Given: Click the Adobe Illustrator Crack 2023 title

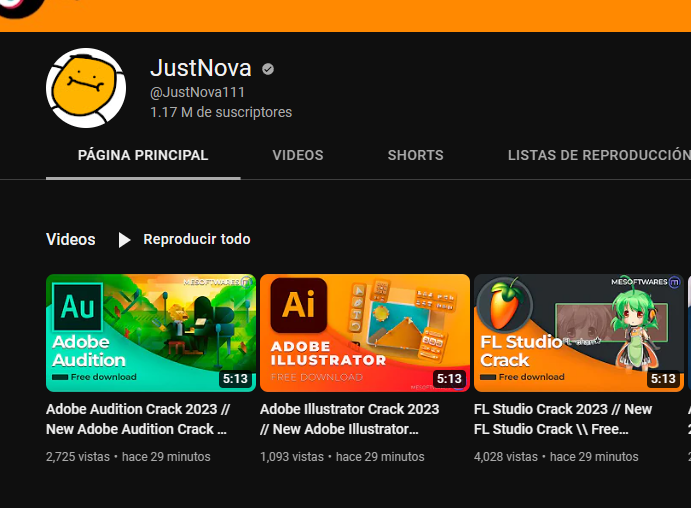Looking at the screenshot, I should coord(349,419).
